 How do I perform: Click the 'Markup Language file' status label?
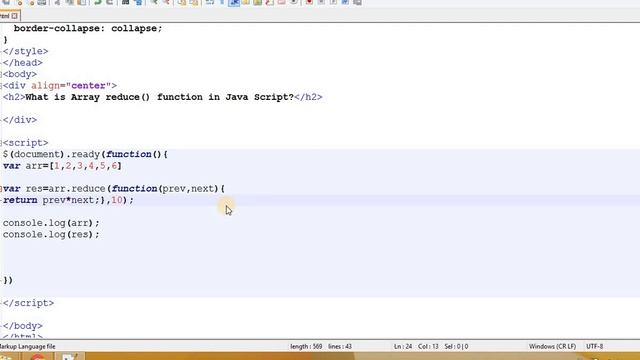27,347
